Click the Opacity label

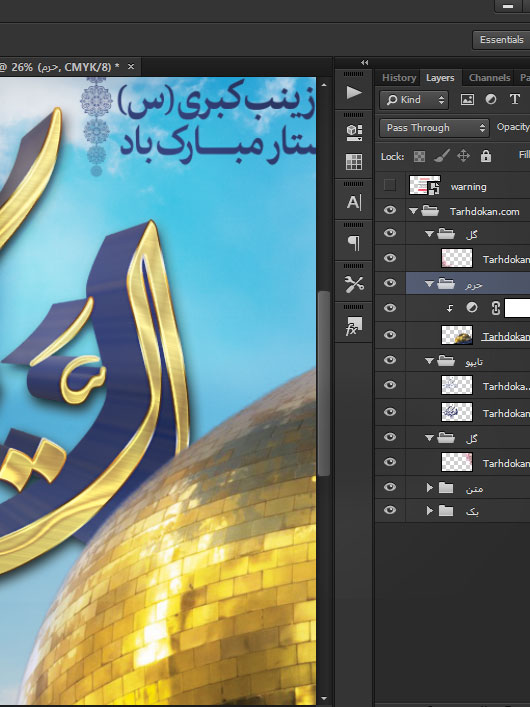[513, 128]
